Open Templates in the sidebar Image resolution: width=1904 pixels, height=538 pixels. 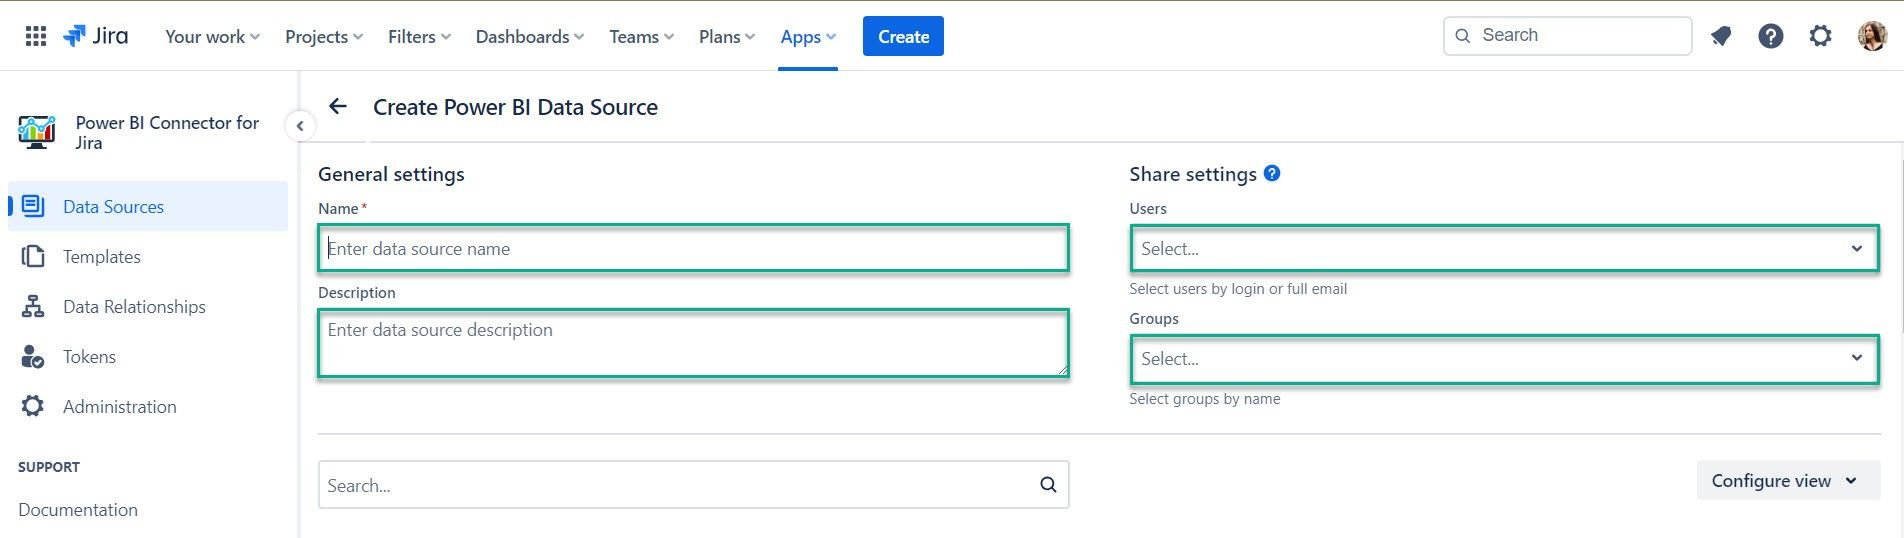pyautogui.click(x=148, y=257)
